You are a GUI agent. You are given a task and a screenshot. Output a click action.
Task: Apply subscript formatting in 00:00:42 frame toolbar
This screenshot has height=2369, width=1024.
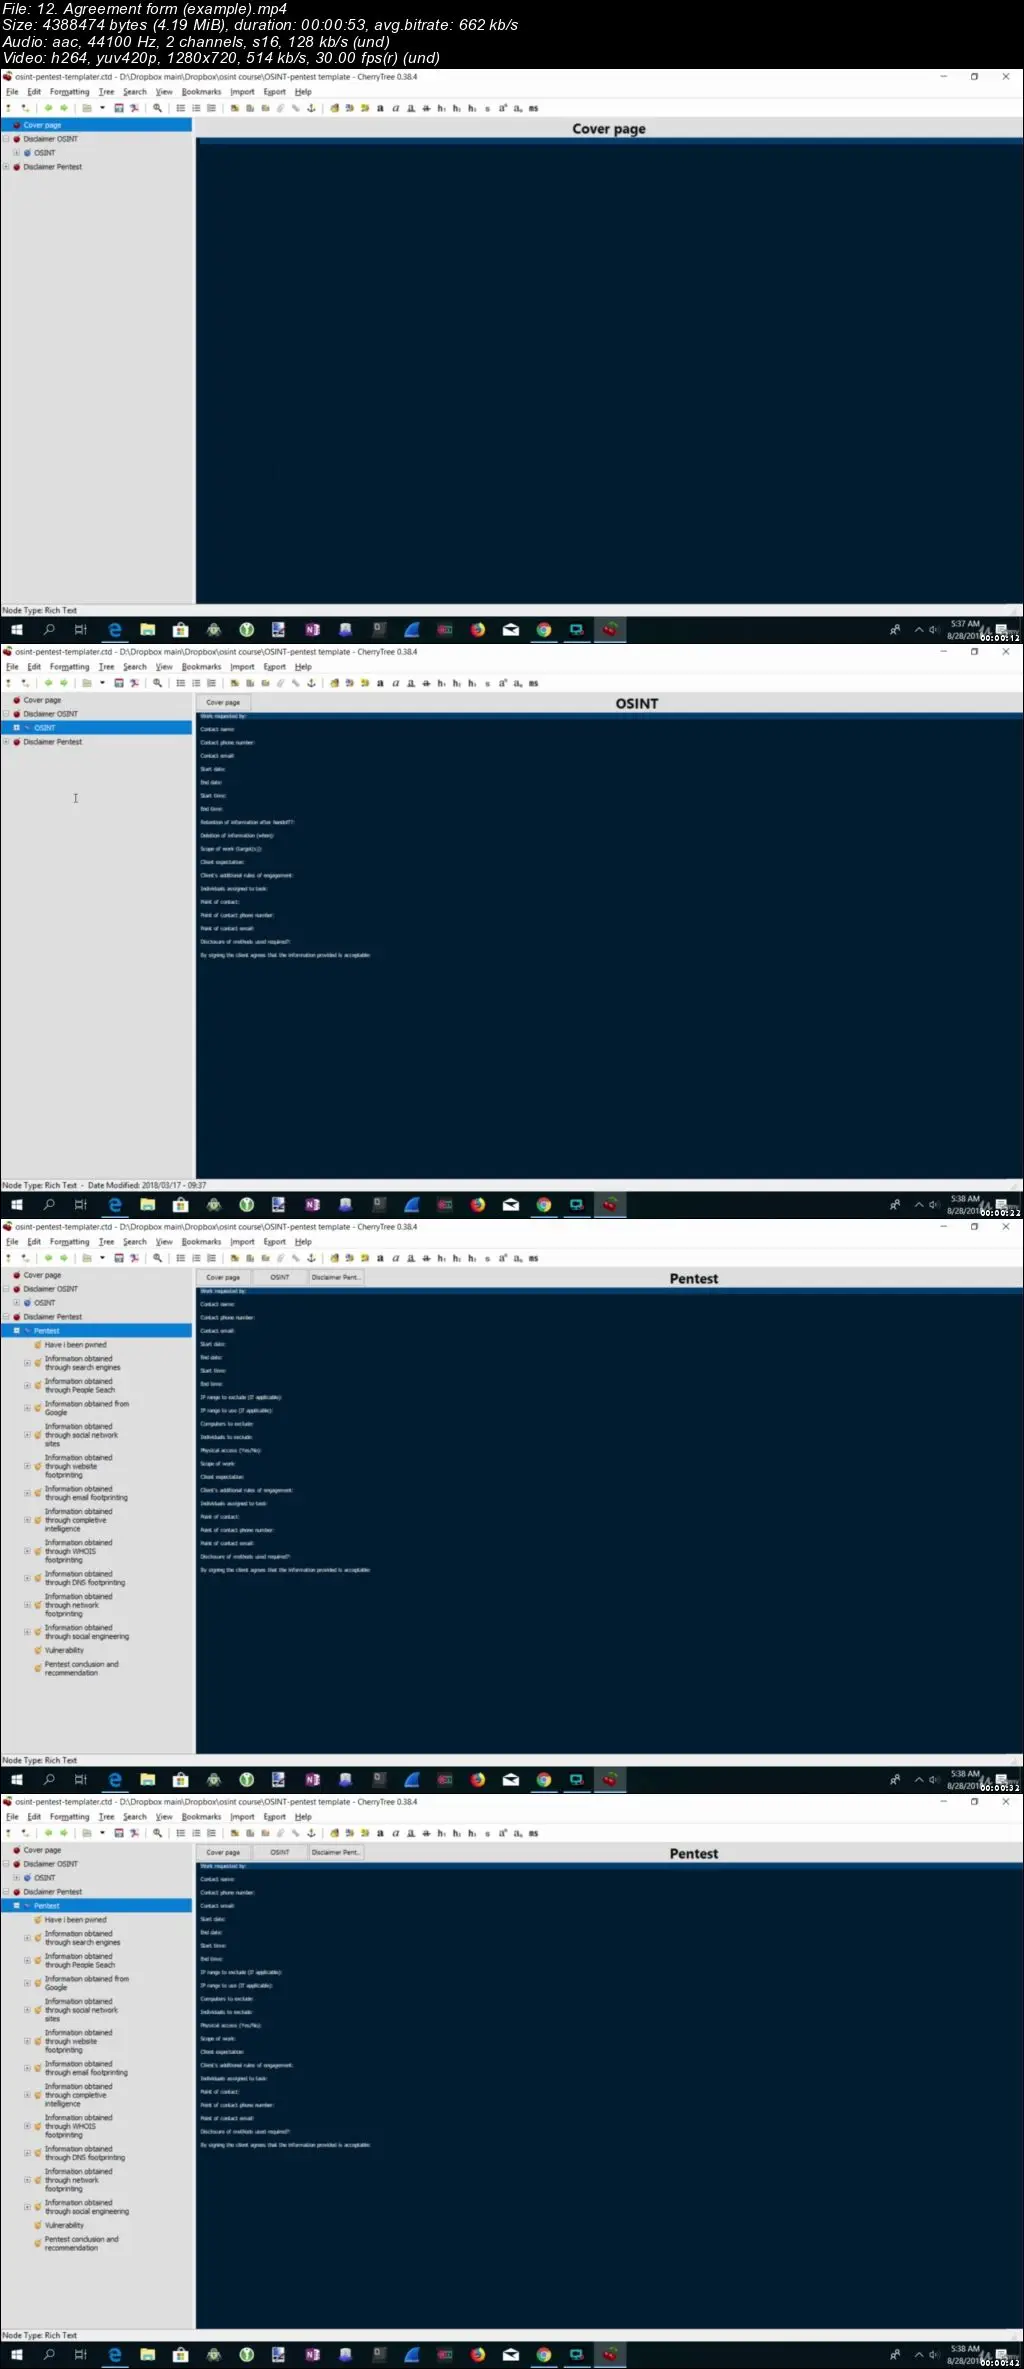[x=518, y=1833]
